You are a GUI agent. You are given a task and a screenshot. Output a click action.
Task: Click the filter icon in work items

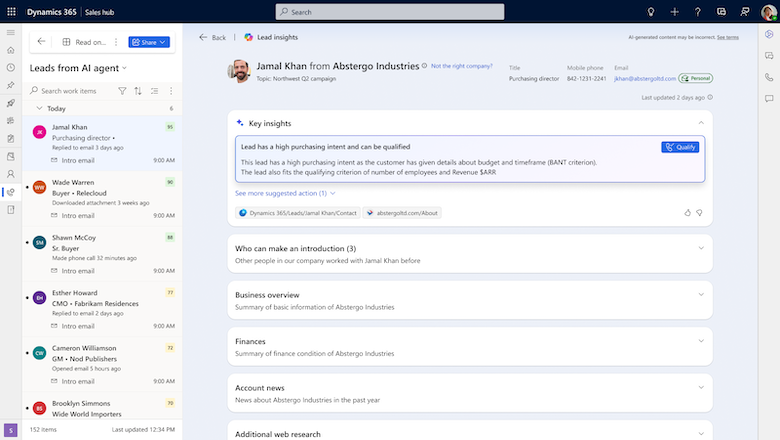click(122, 91)
